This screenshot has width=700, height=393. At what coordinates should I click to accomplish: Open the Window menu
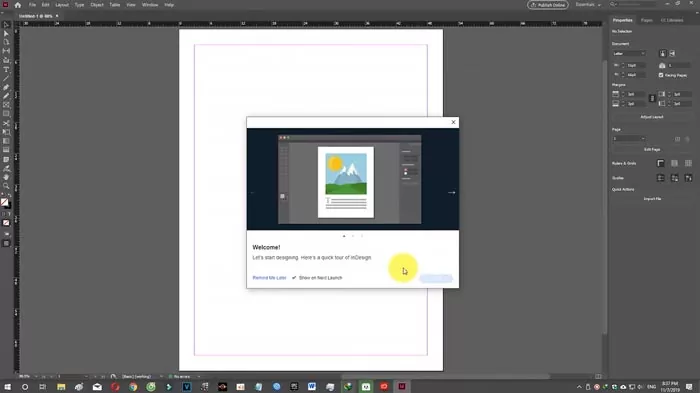(150, 5)
